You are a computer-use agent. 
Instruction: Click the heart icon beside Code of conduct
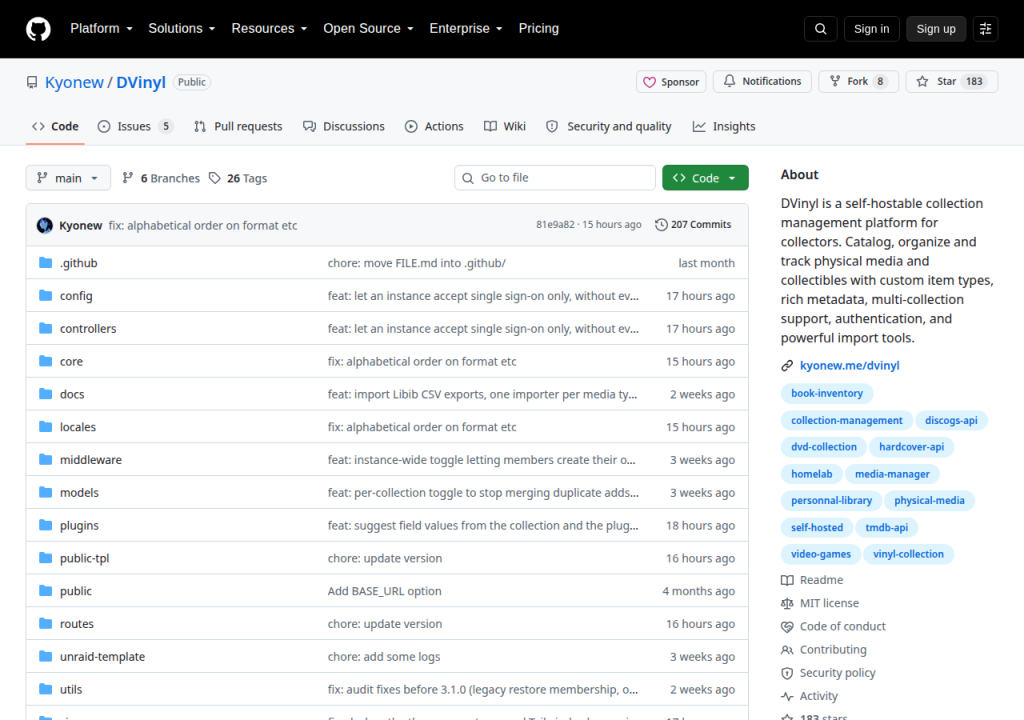(787, 627)
